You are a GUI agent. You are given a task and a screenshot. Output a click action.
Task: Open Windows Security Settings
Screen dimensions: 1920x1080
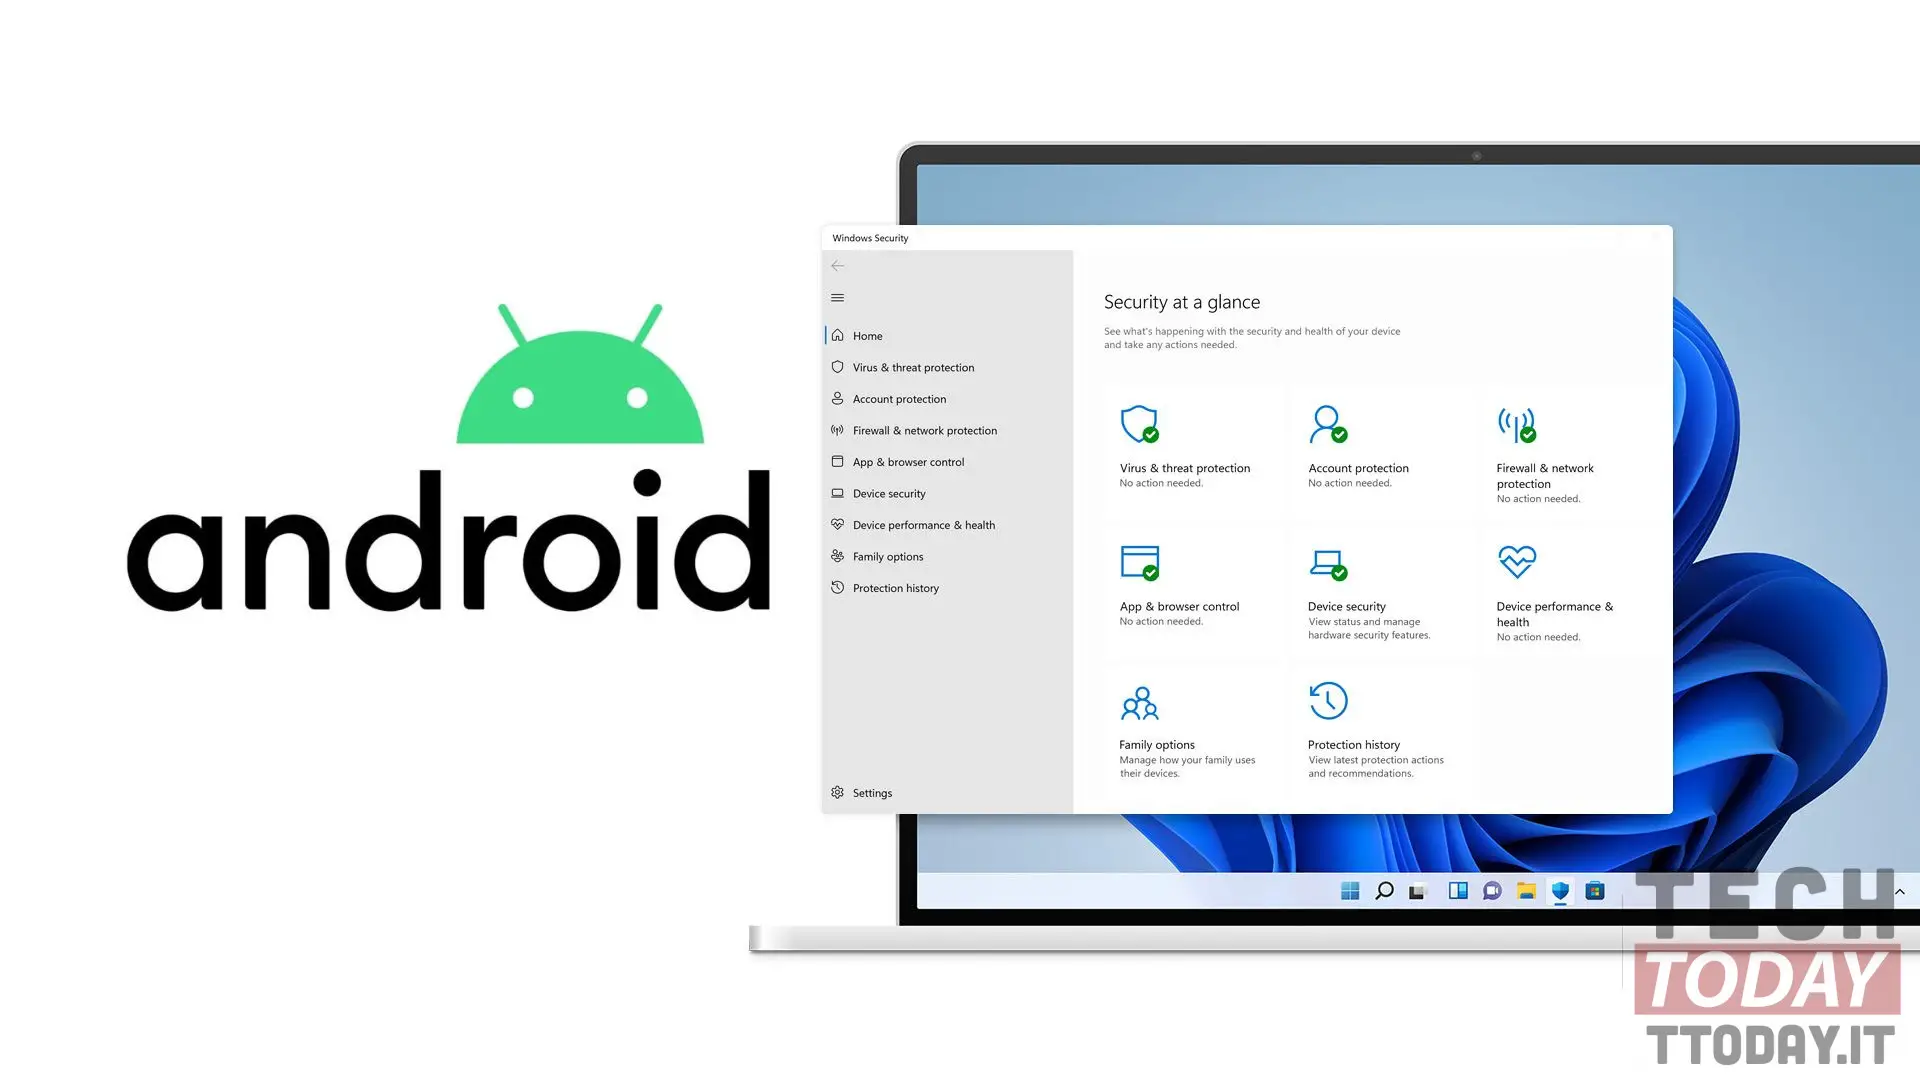click(872, 793)
